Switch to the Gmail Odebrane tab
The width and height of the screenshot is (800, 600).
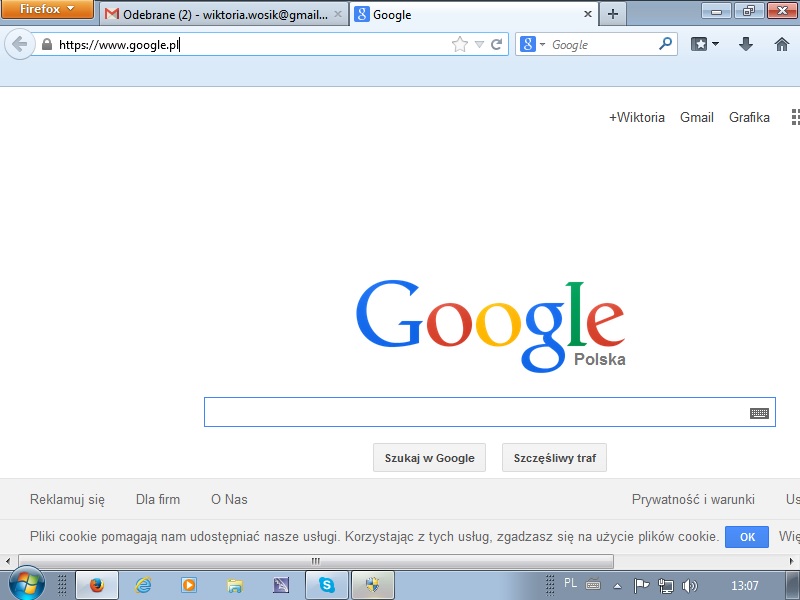click(x=223, y=14)
